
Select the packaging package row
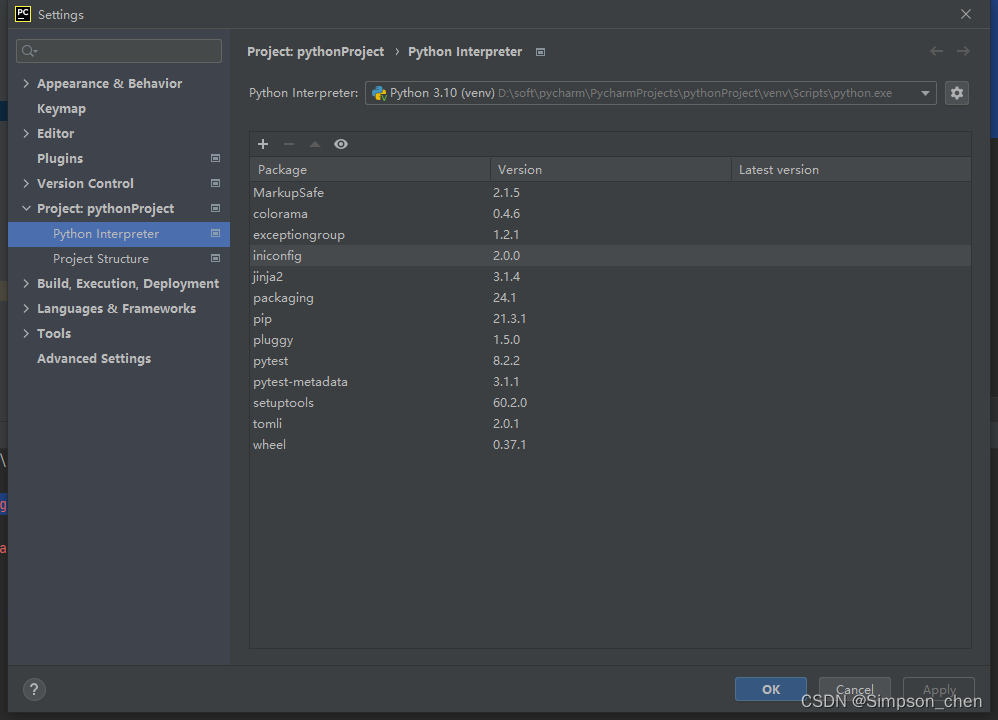pos(610,297)
